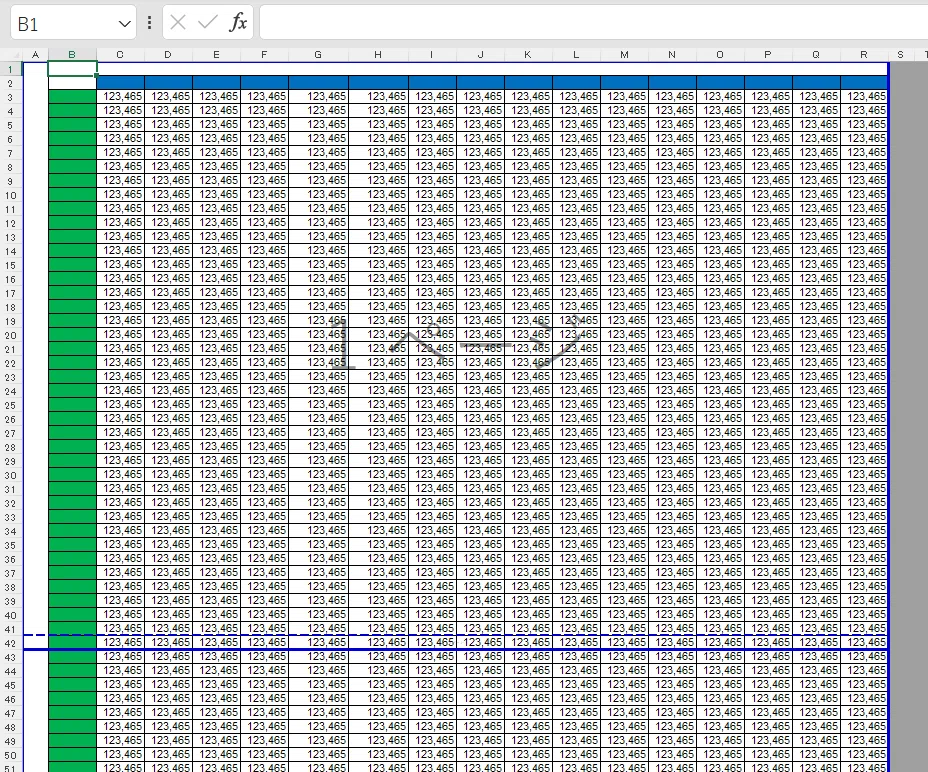
Task: Click cell R3 containing 123,465
Action: point(863,96)
